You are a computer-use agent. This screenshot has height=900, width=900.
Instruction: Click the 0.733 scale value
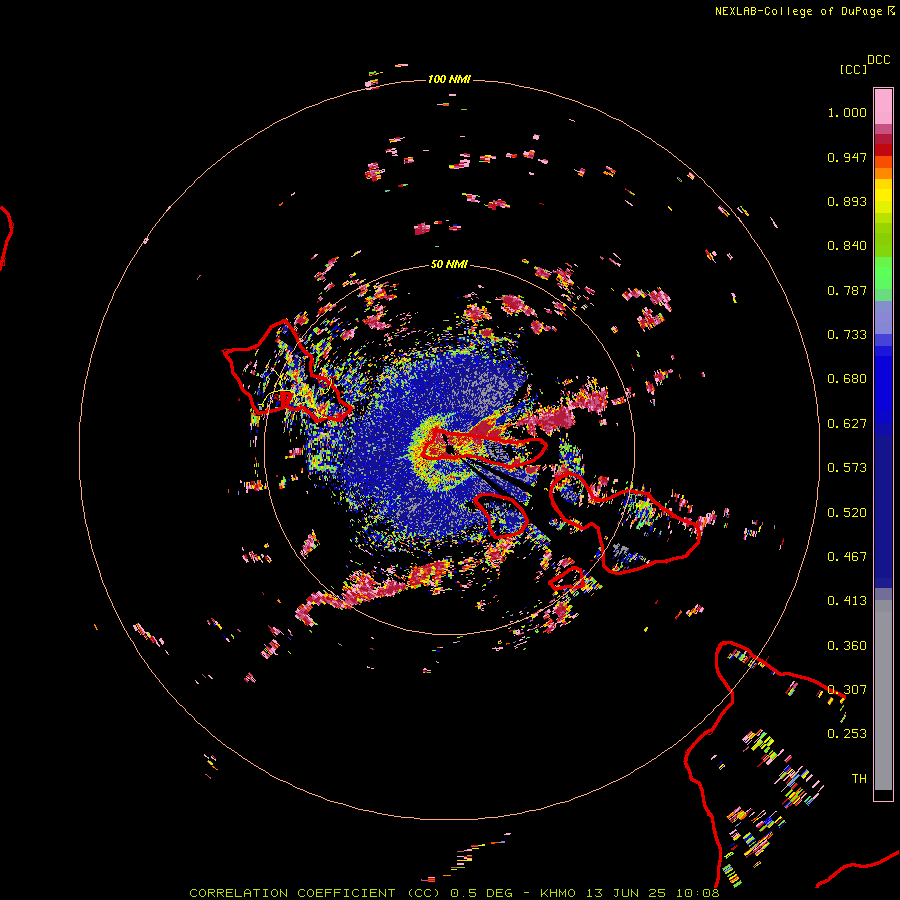[847, 335]
